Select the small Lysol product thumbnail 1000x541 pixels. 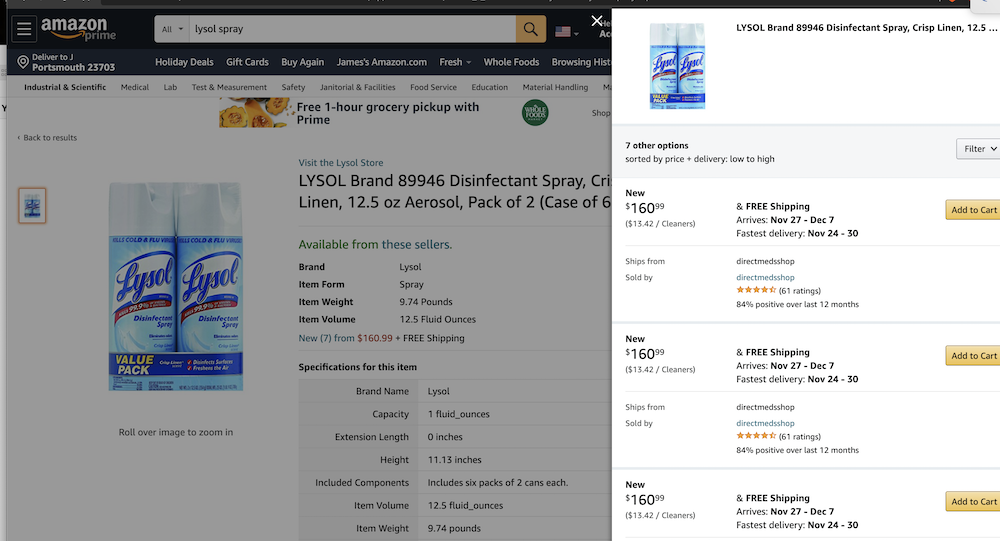(x=32, y=206)
